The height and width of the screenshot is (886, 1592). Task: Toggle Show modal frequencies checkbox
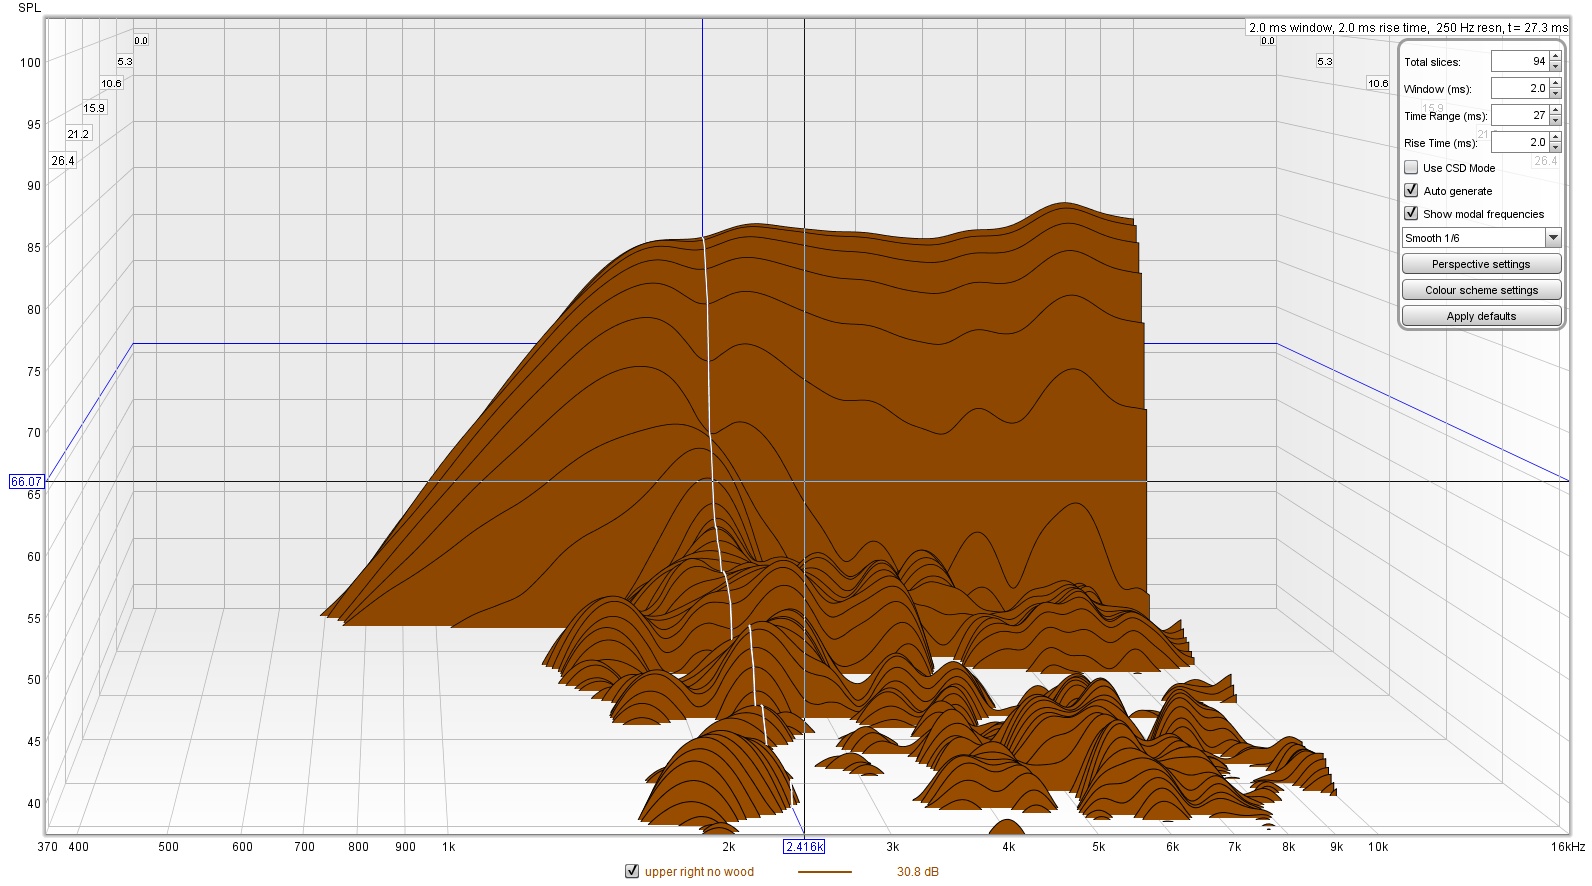(1411, 213)
